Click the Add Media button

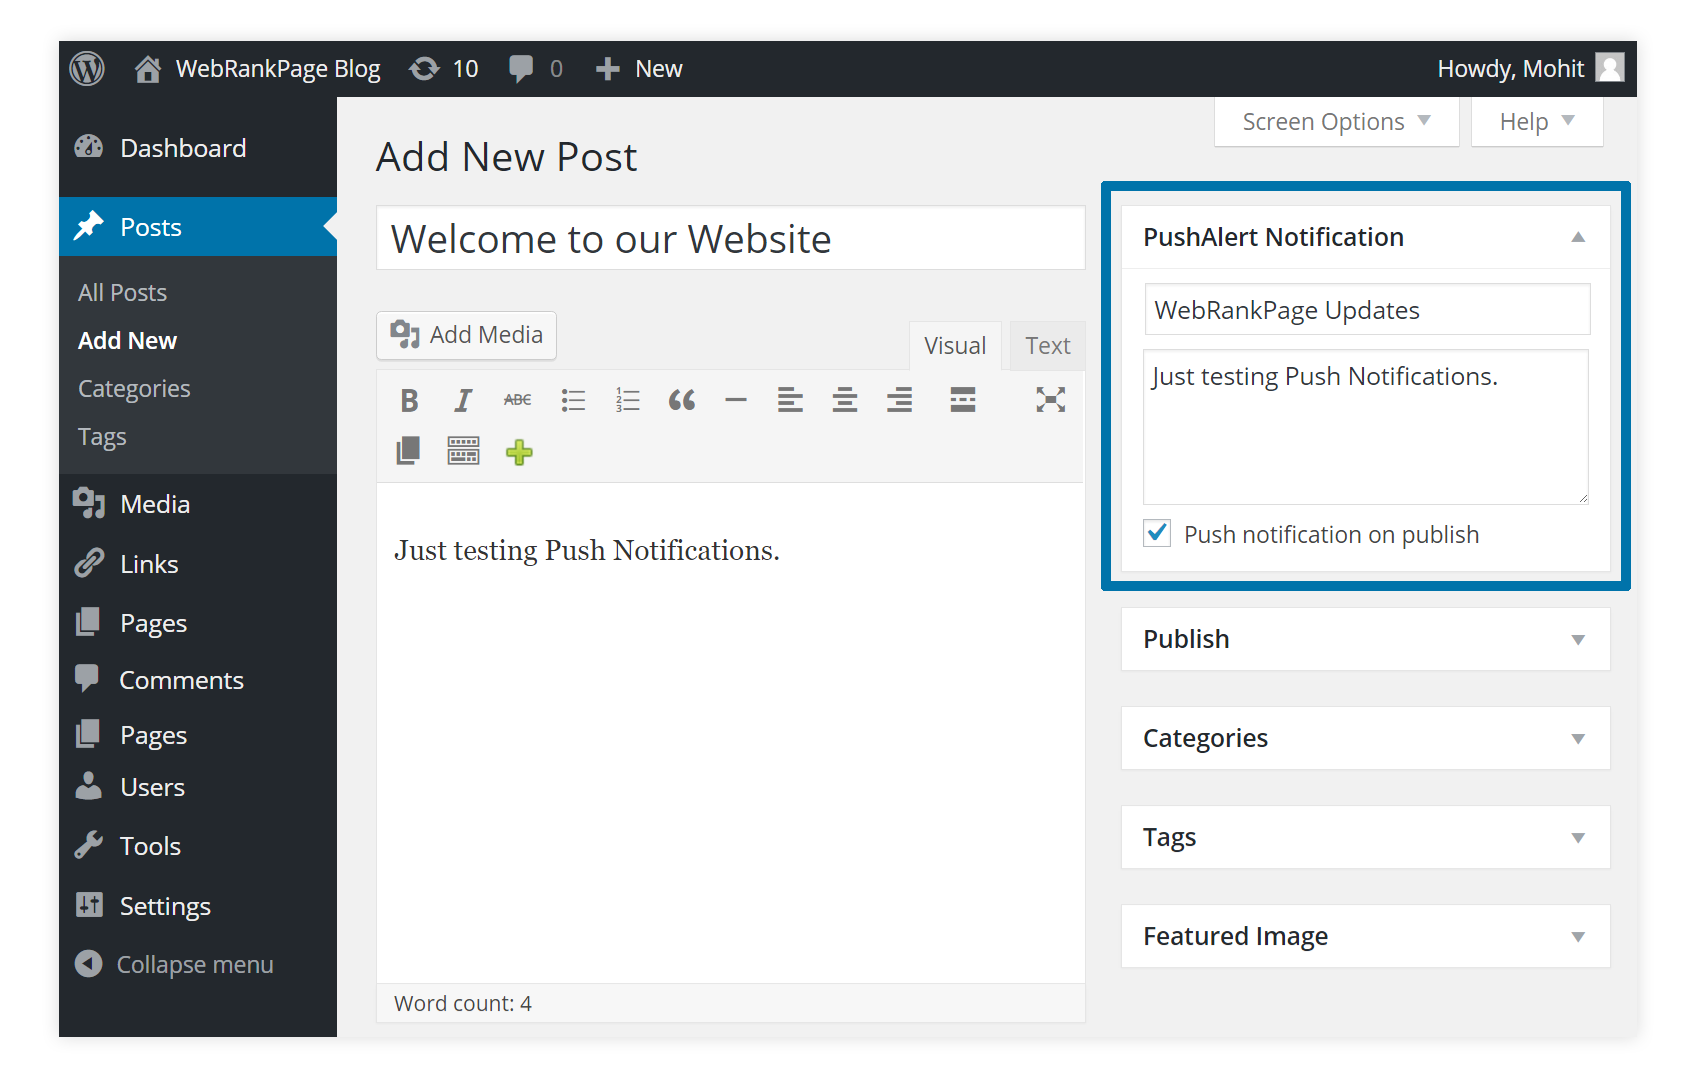pyautogui.click(x=466, y=335)
